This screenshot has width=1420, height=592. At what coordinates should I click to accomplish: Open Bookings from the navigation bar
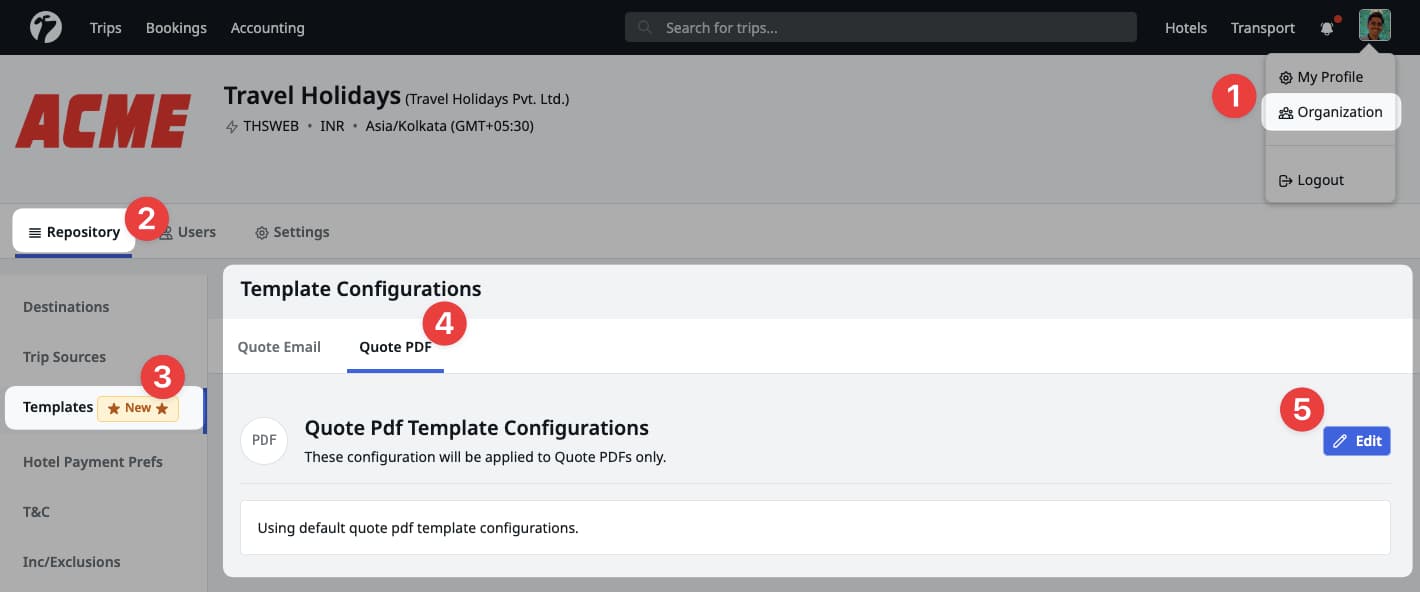[x=176, y=28]
